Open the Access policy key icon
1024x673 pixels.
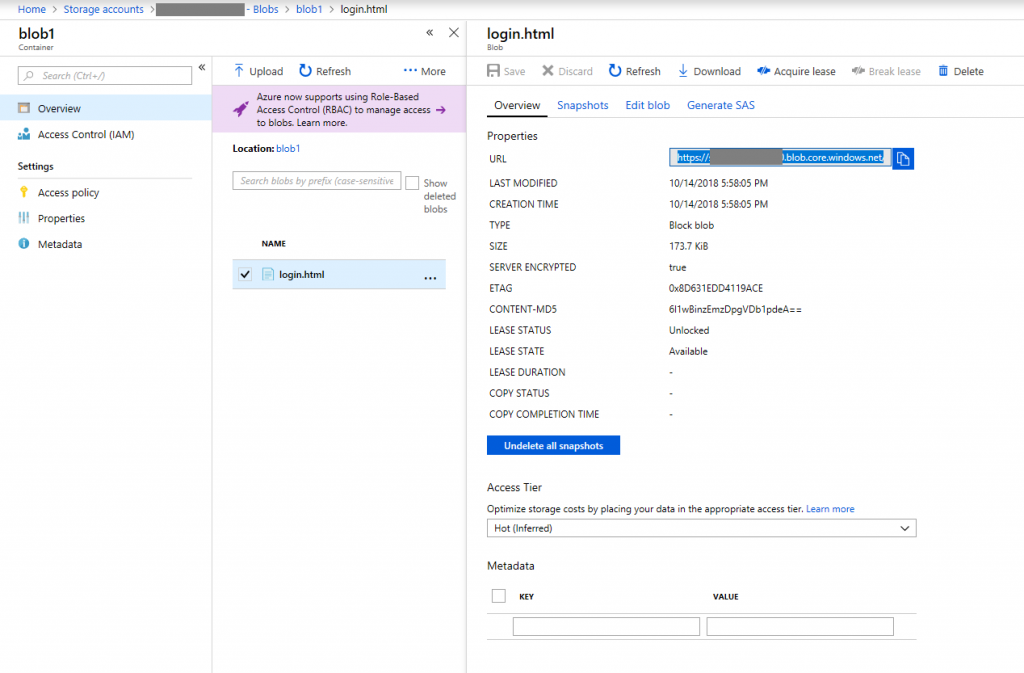pyautogui.click(x=24, y=192)
